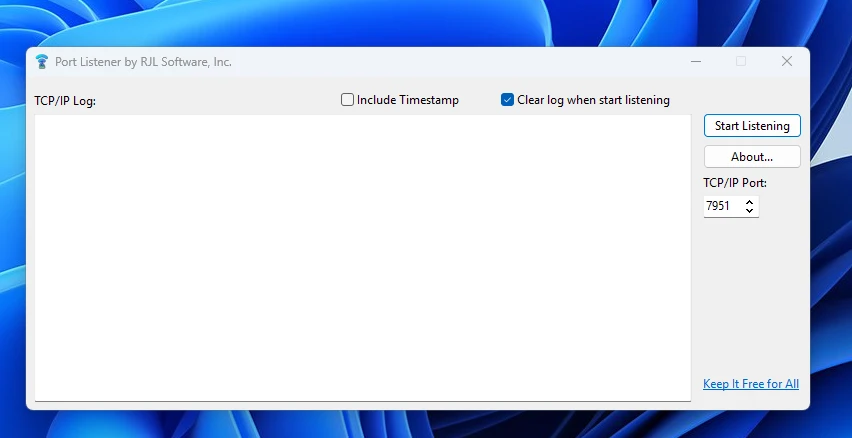Click the "Include Timestamp" label text

tap(407, 100)
